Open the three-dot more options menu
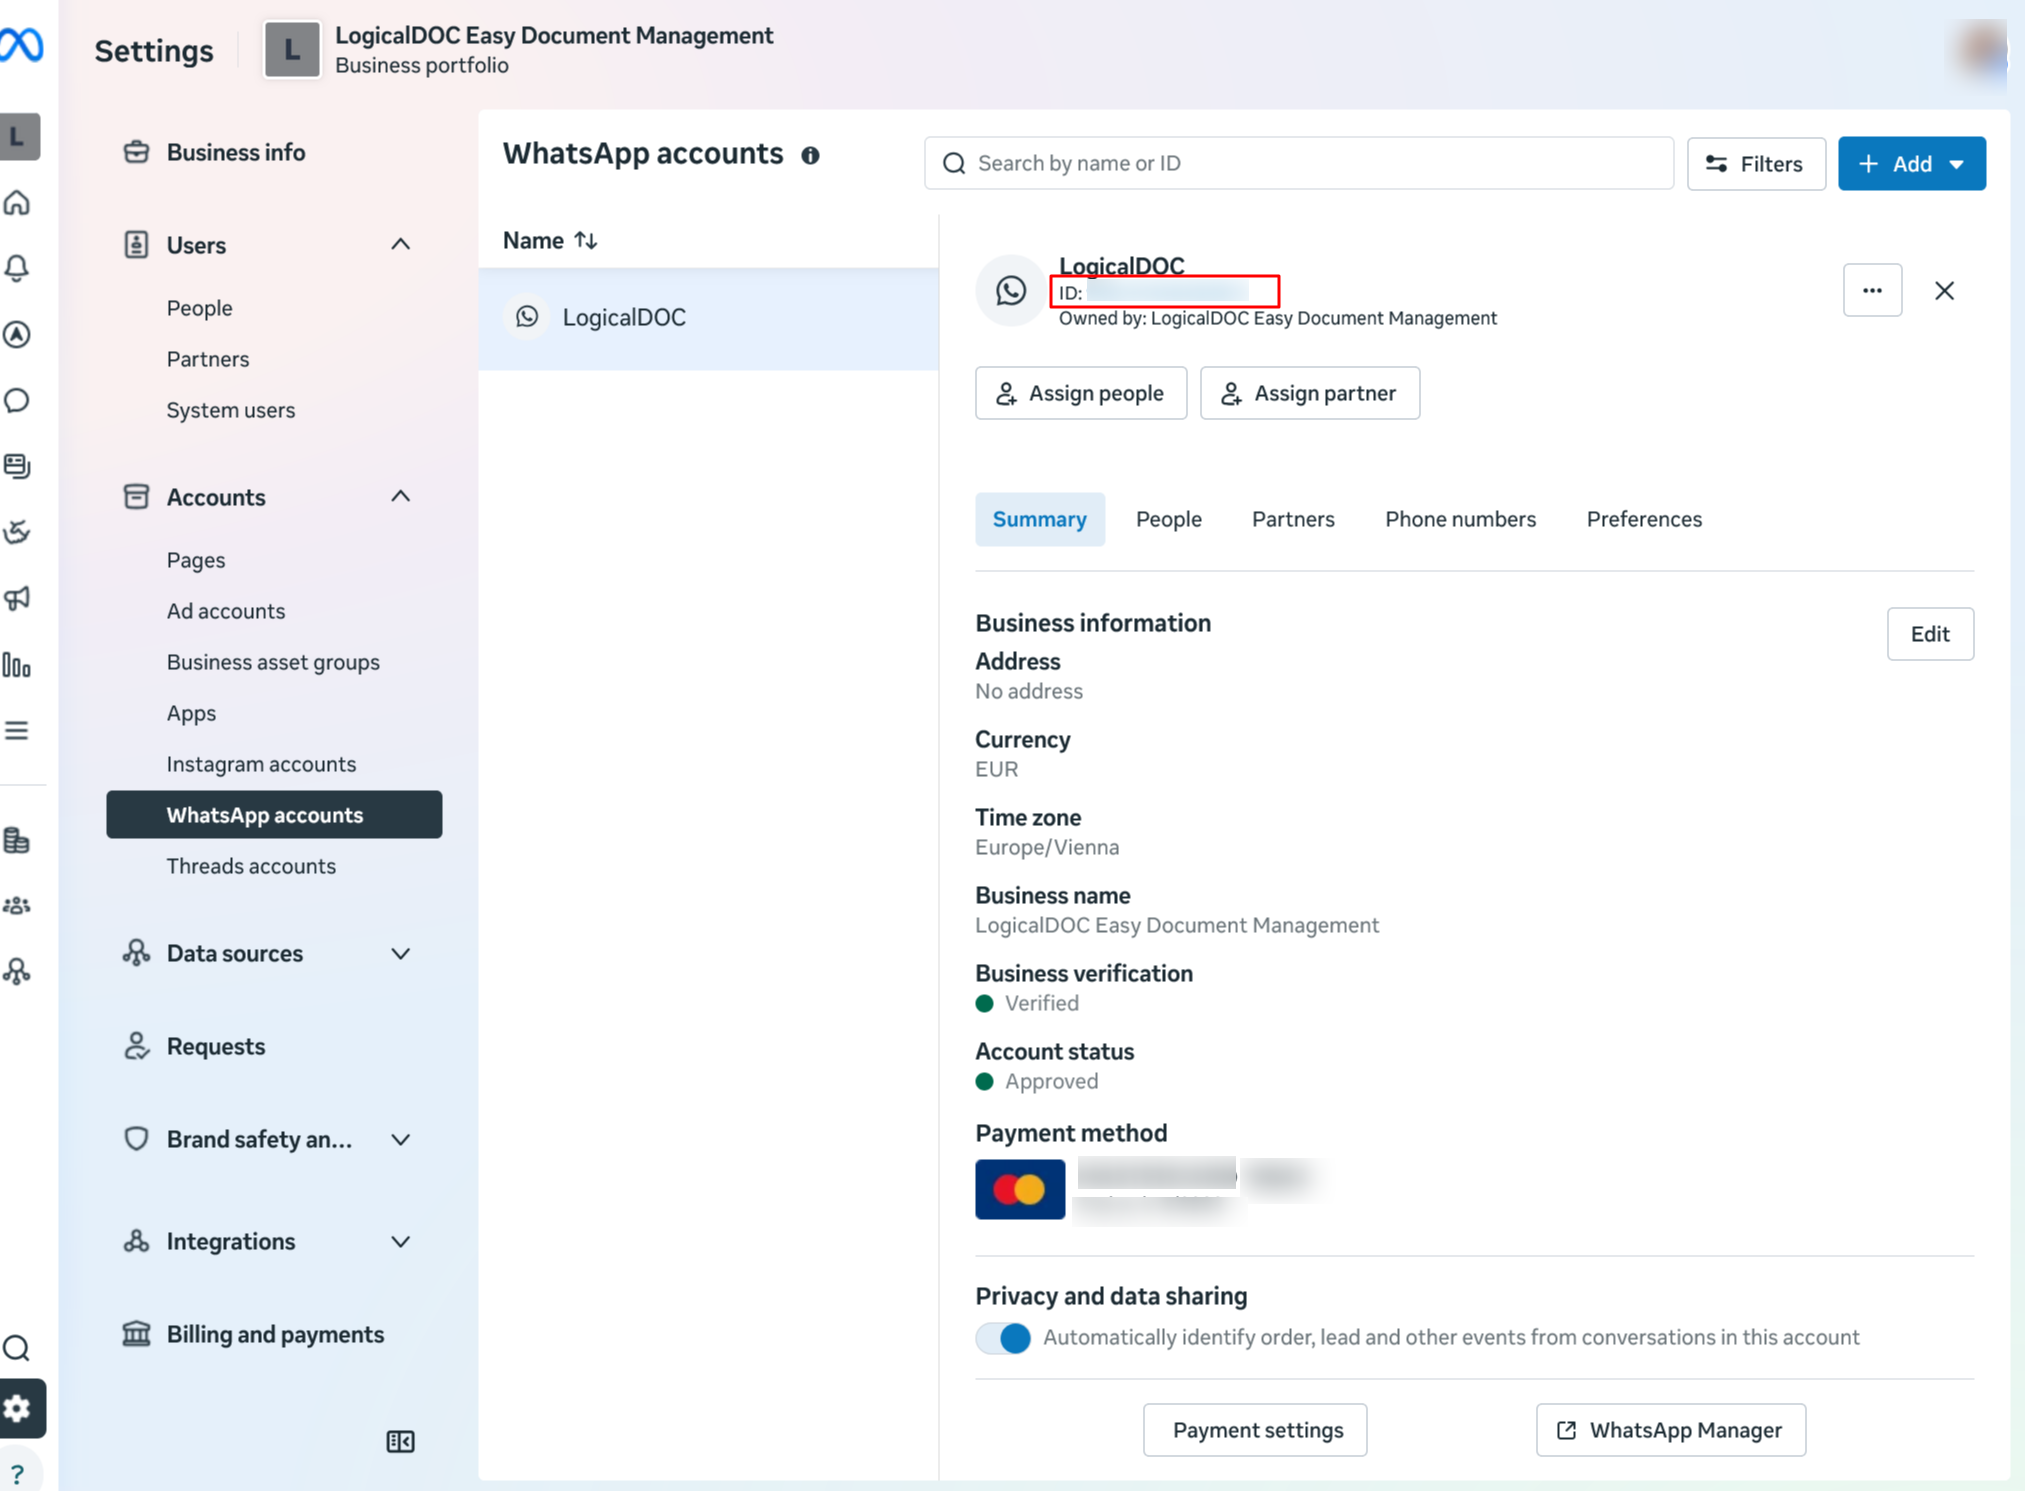This screenshot has height=1491, width=2025. click(x=1872, y=290)
